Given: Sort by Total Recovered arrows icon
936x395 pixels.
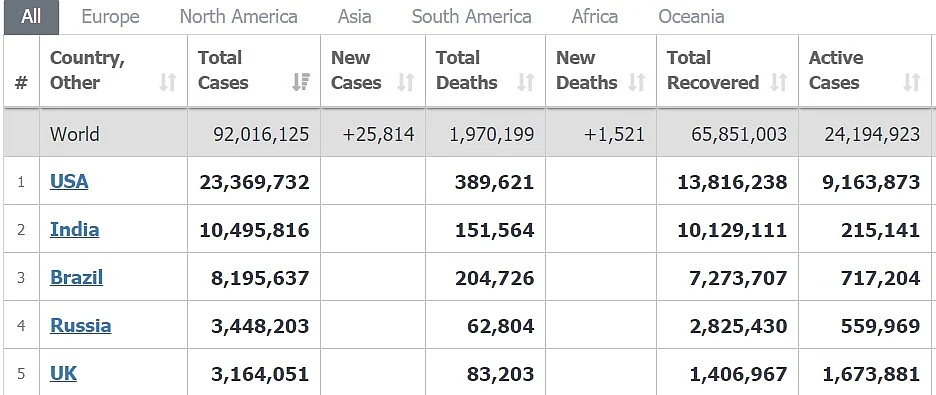Looking at the screenshot, I should tap(778, 82).
